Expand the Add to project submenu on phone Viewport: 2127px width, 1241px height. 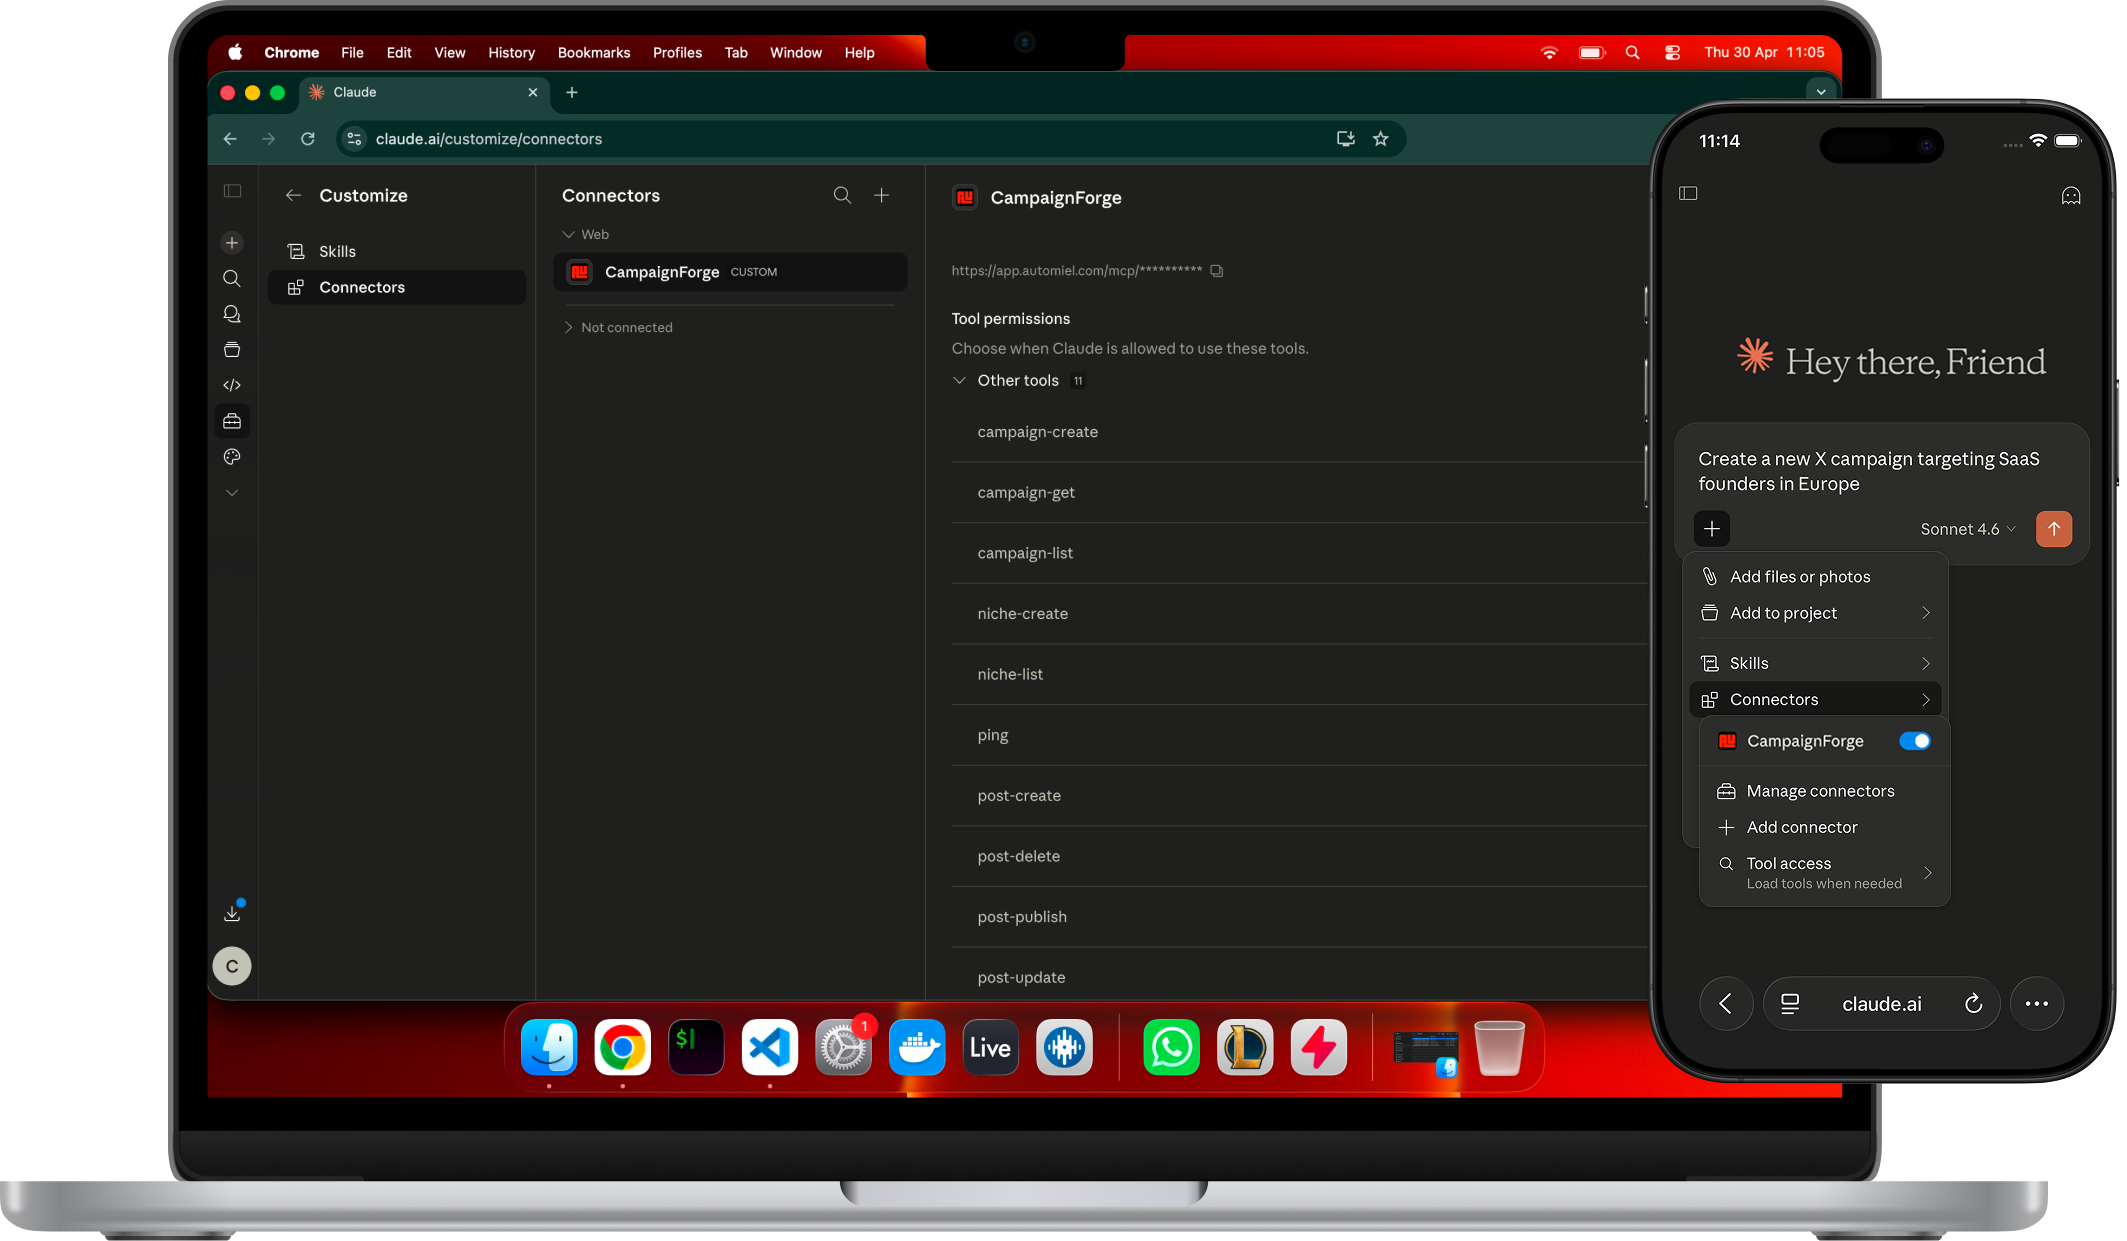(1816, 613)
